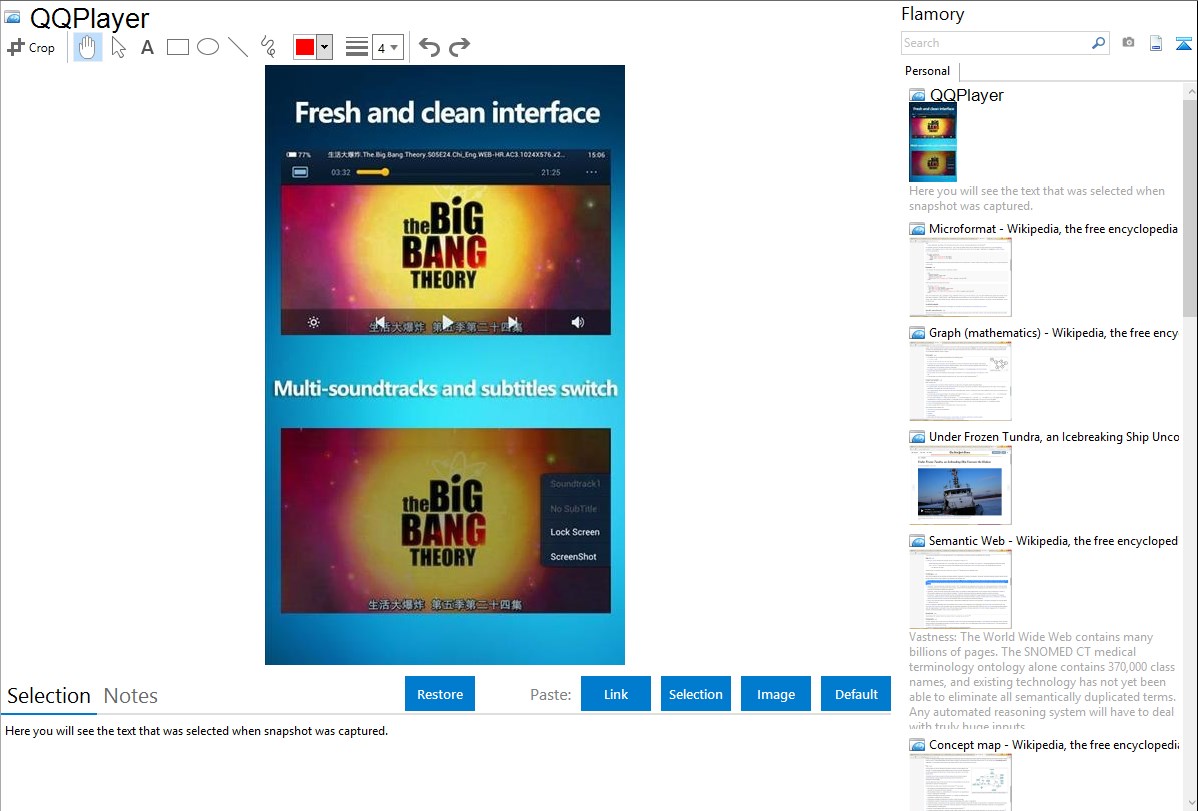The height and width of the screenshot is (811, 1198).
Task: Click the Paste Image button
Action: [775, 694]
